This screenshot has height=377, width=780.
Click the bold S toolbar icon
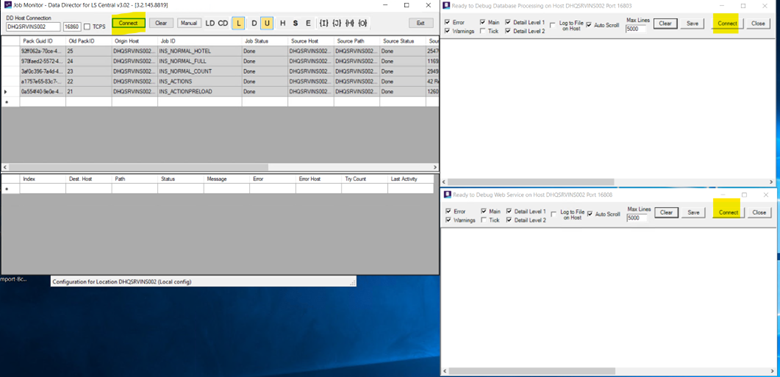point(295,23)
